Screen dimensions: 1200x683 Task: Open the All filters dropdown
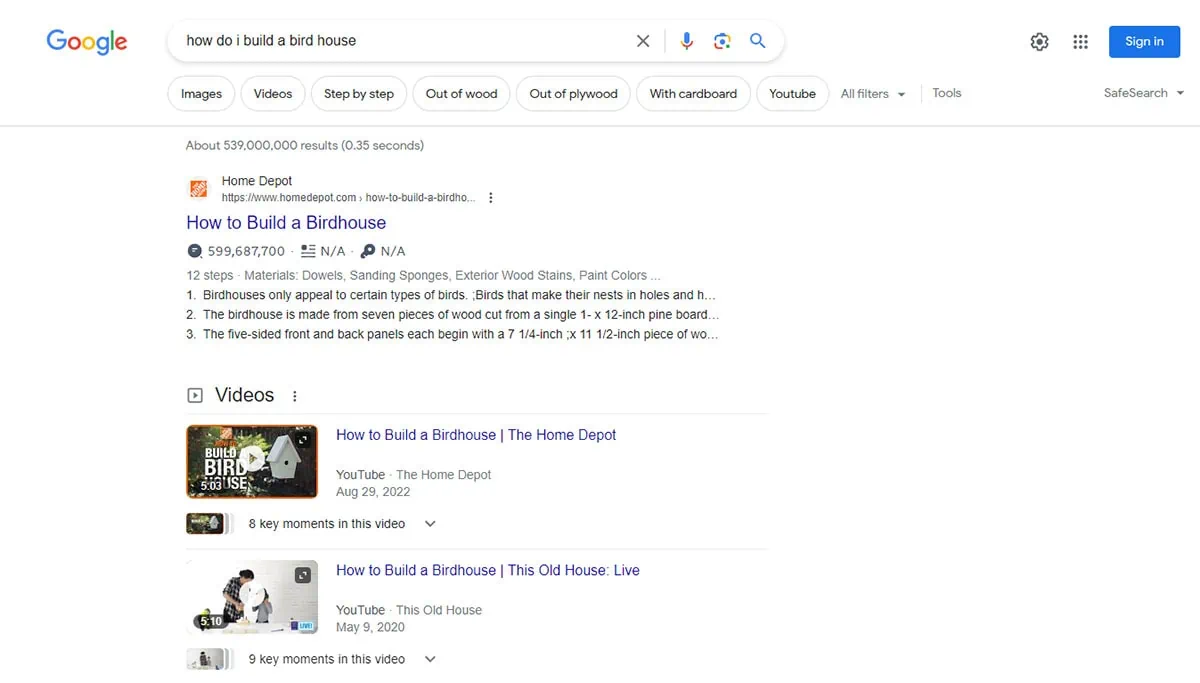[x=873, y=94]
